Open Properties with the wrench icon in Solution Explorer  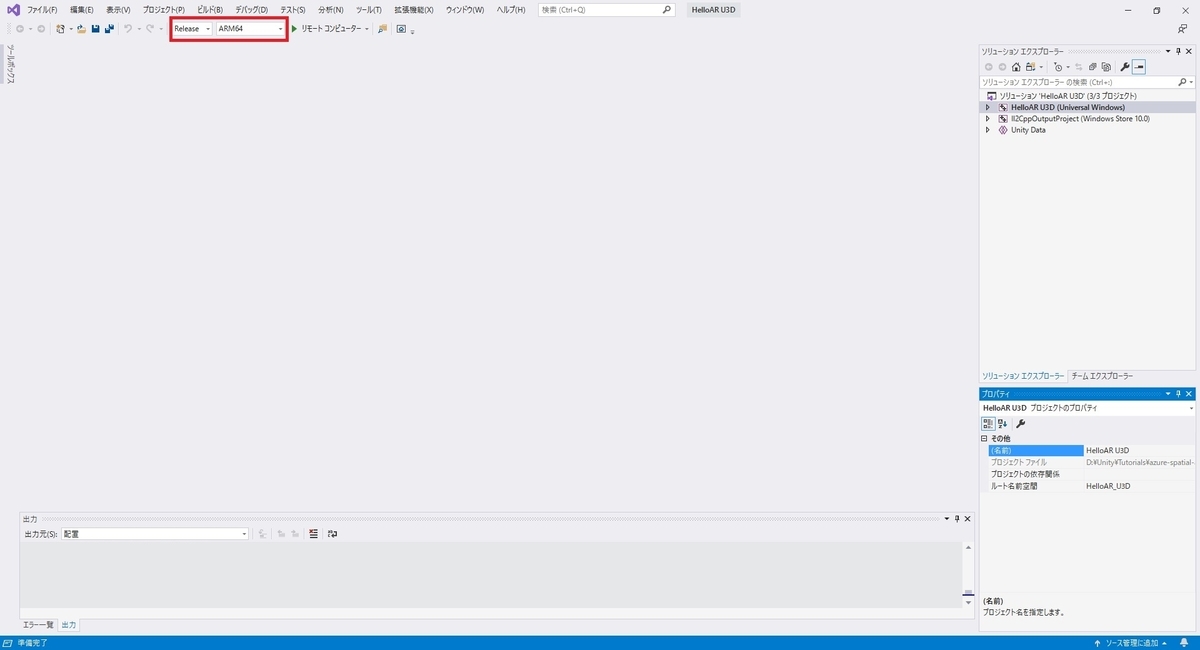click(1124, 67)
